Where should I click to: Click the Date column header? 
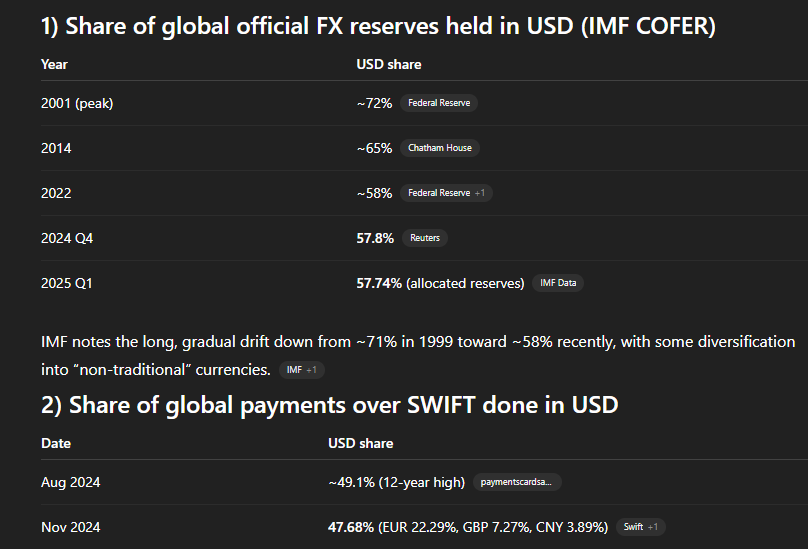pos(56,443)
